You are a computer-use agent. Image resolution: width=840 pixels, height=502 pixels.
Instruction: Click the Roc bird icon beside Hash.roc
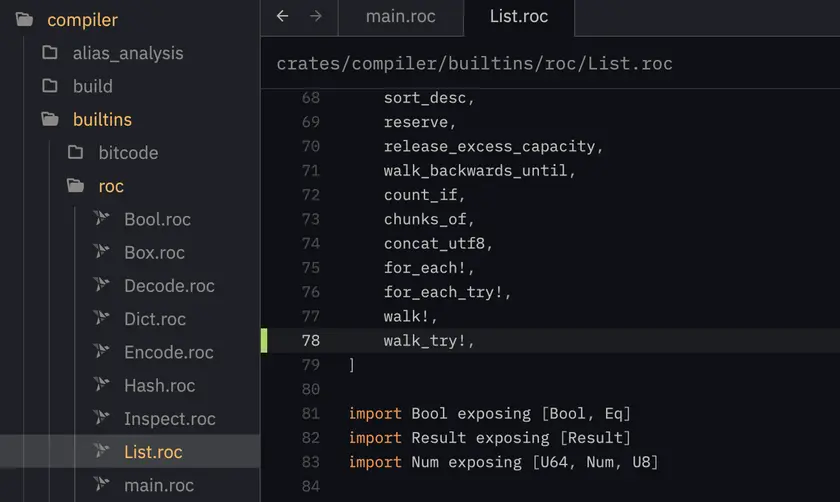101,385
